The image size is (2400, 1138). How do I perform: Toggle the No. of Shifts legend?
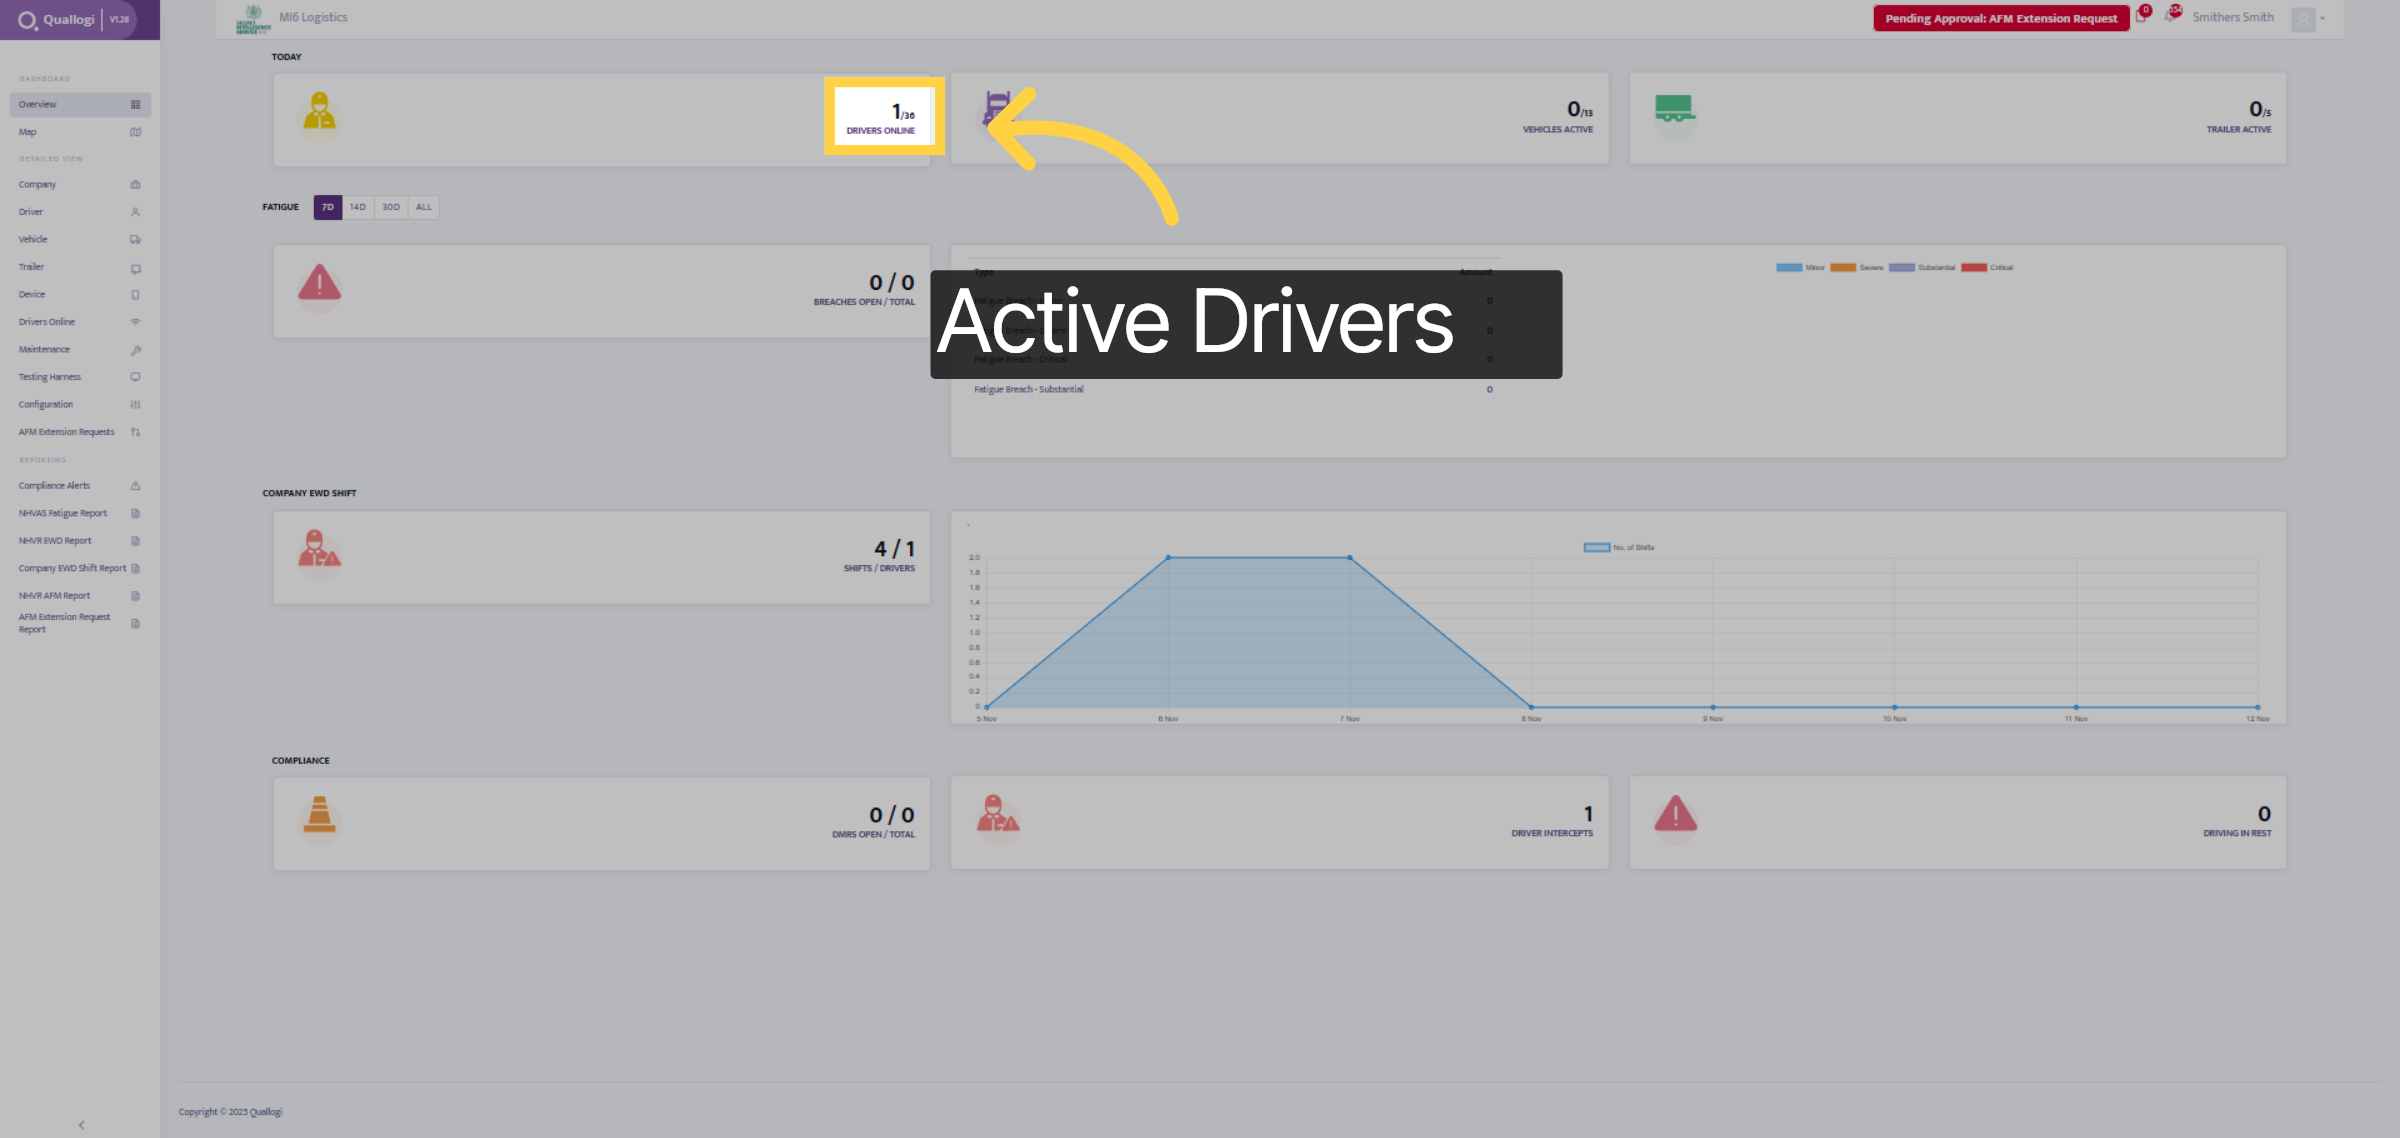click(1619, 547)
